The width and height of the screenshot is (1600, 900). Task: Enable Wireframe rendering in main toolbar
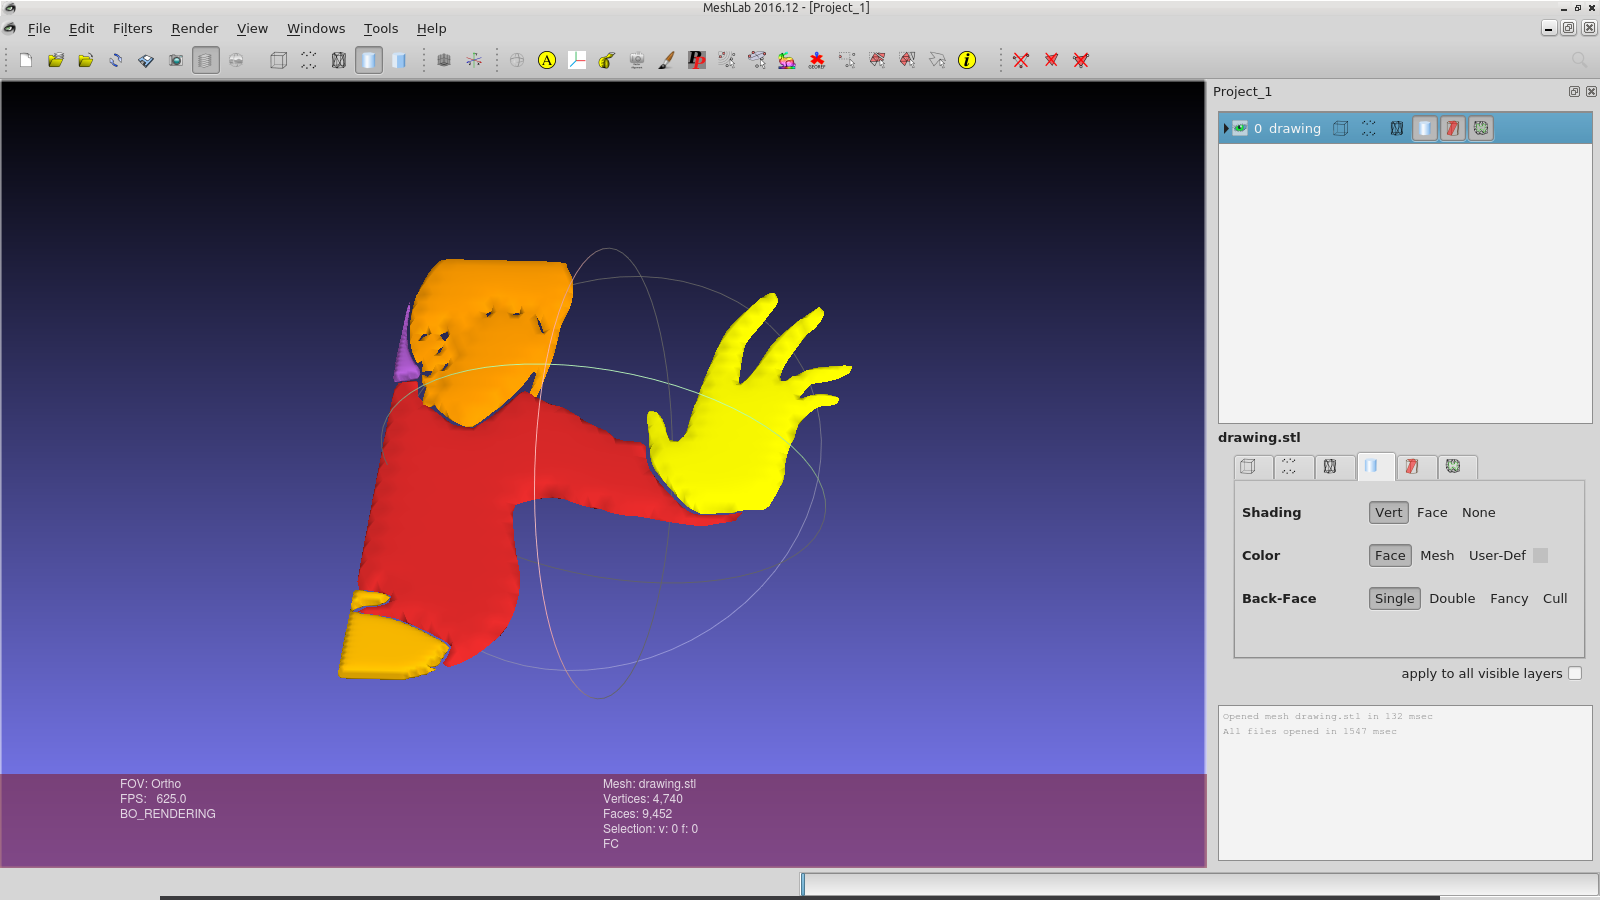coord(339,60)
